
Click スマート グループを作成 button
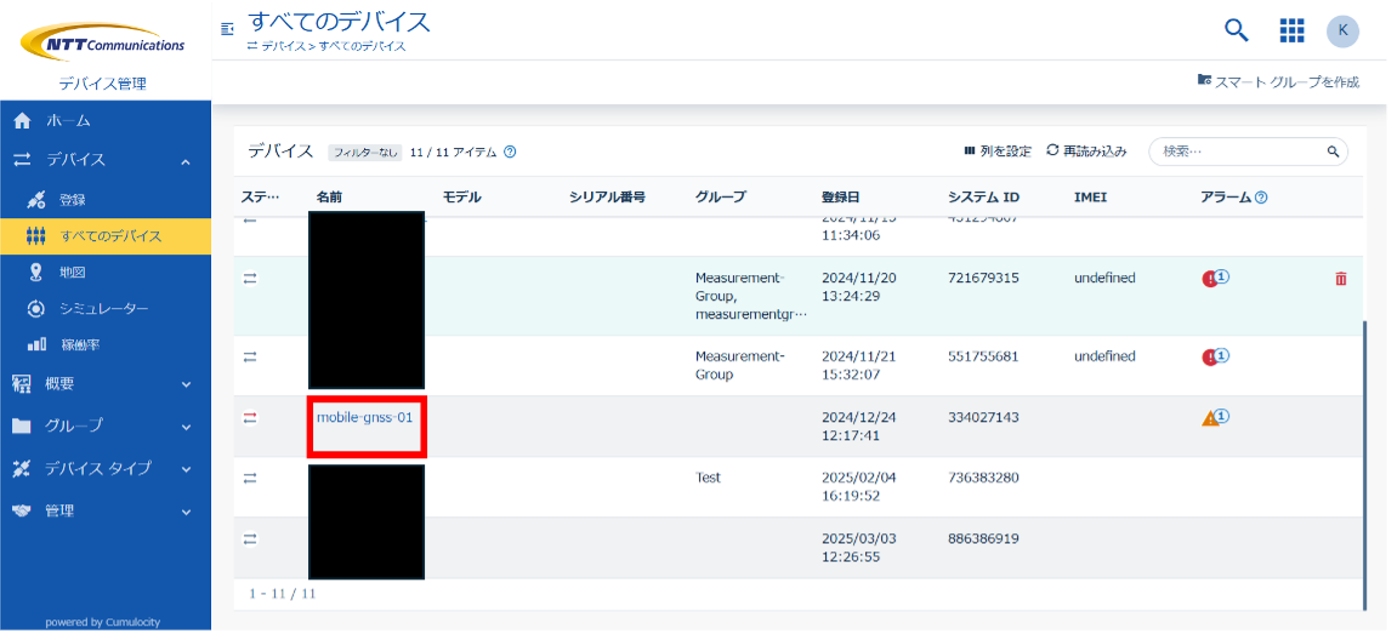coord(1278,82)
